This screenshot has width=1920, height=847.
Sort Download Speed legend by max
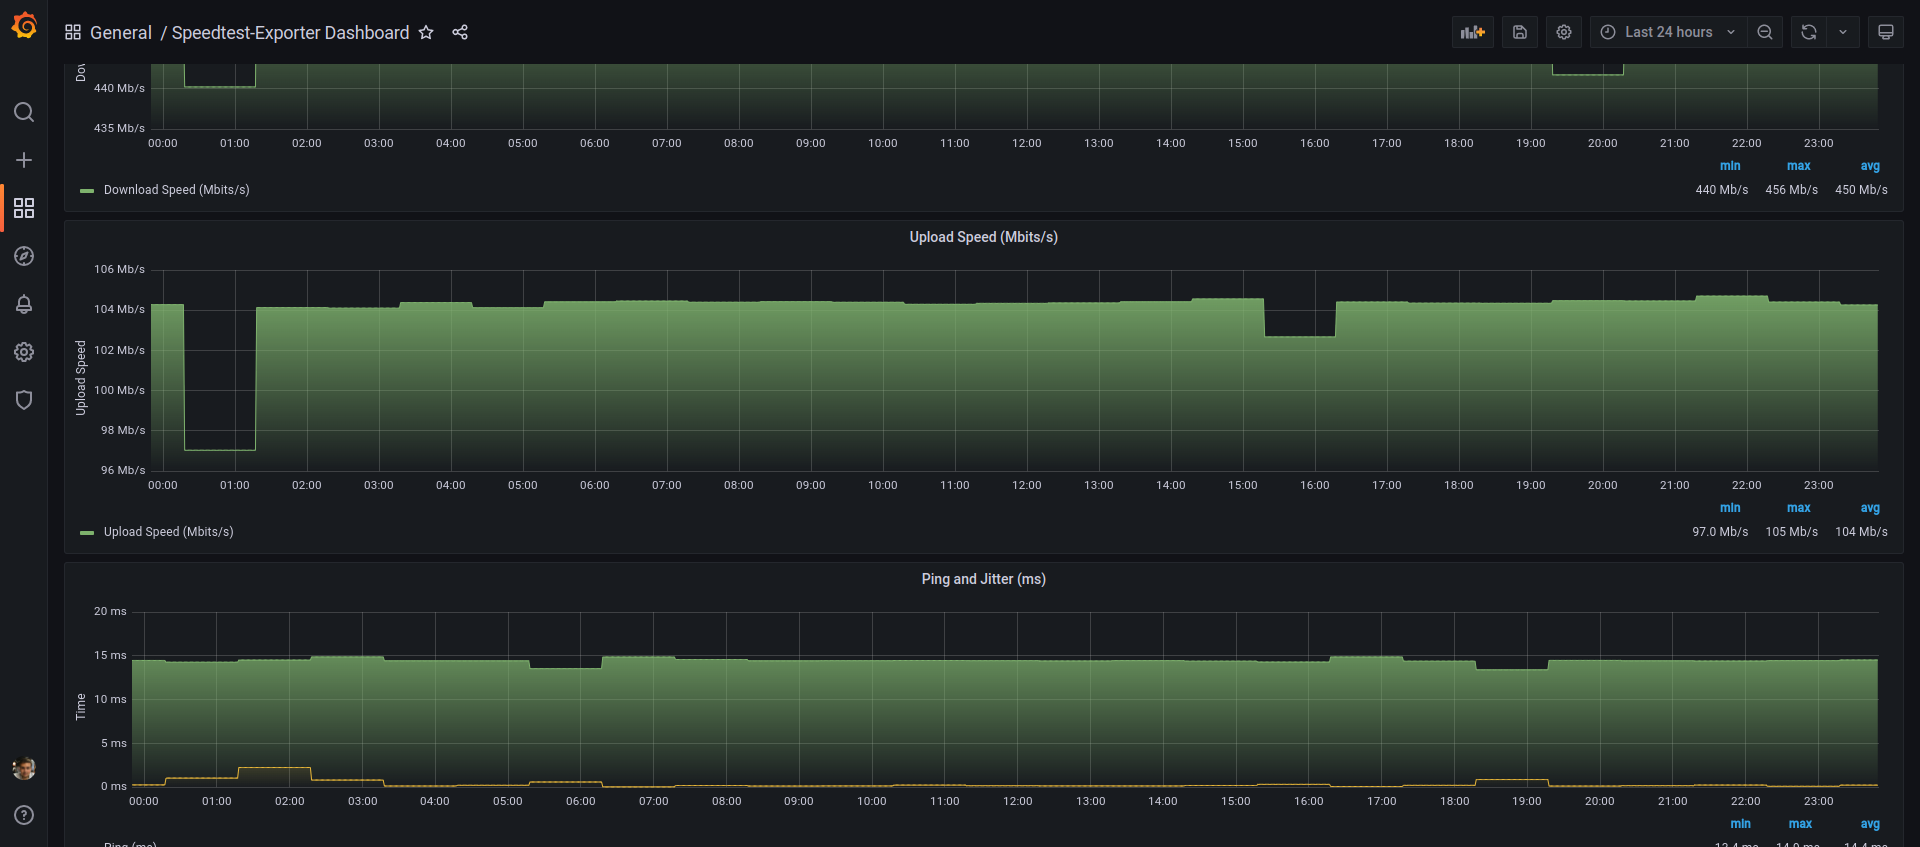pos(1799,166)
